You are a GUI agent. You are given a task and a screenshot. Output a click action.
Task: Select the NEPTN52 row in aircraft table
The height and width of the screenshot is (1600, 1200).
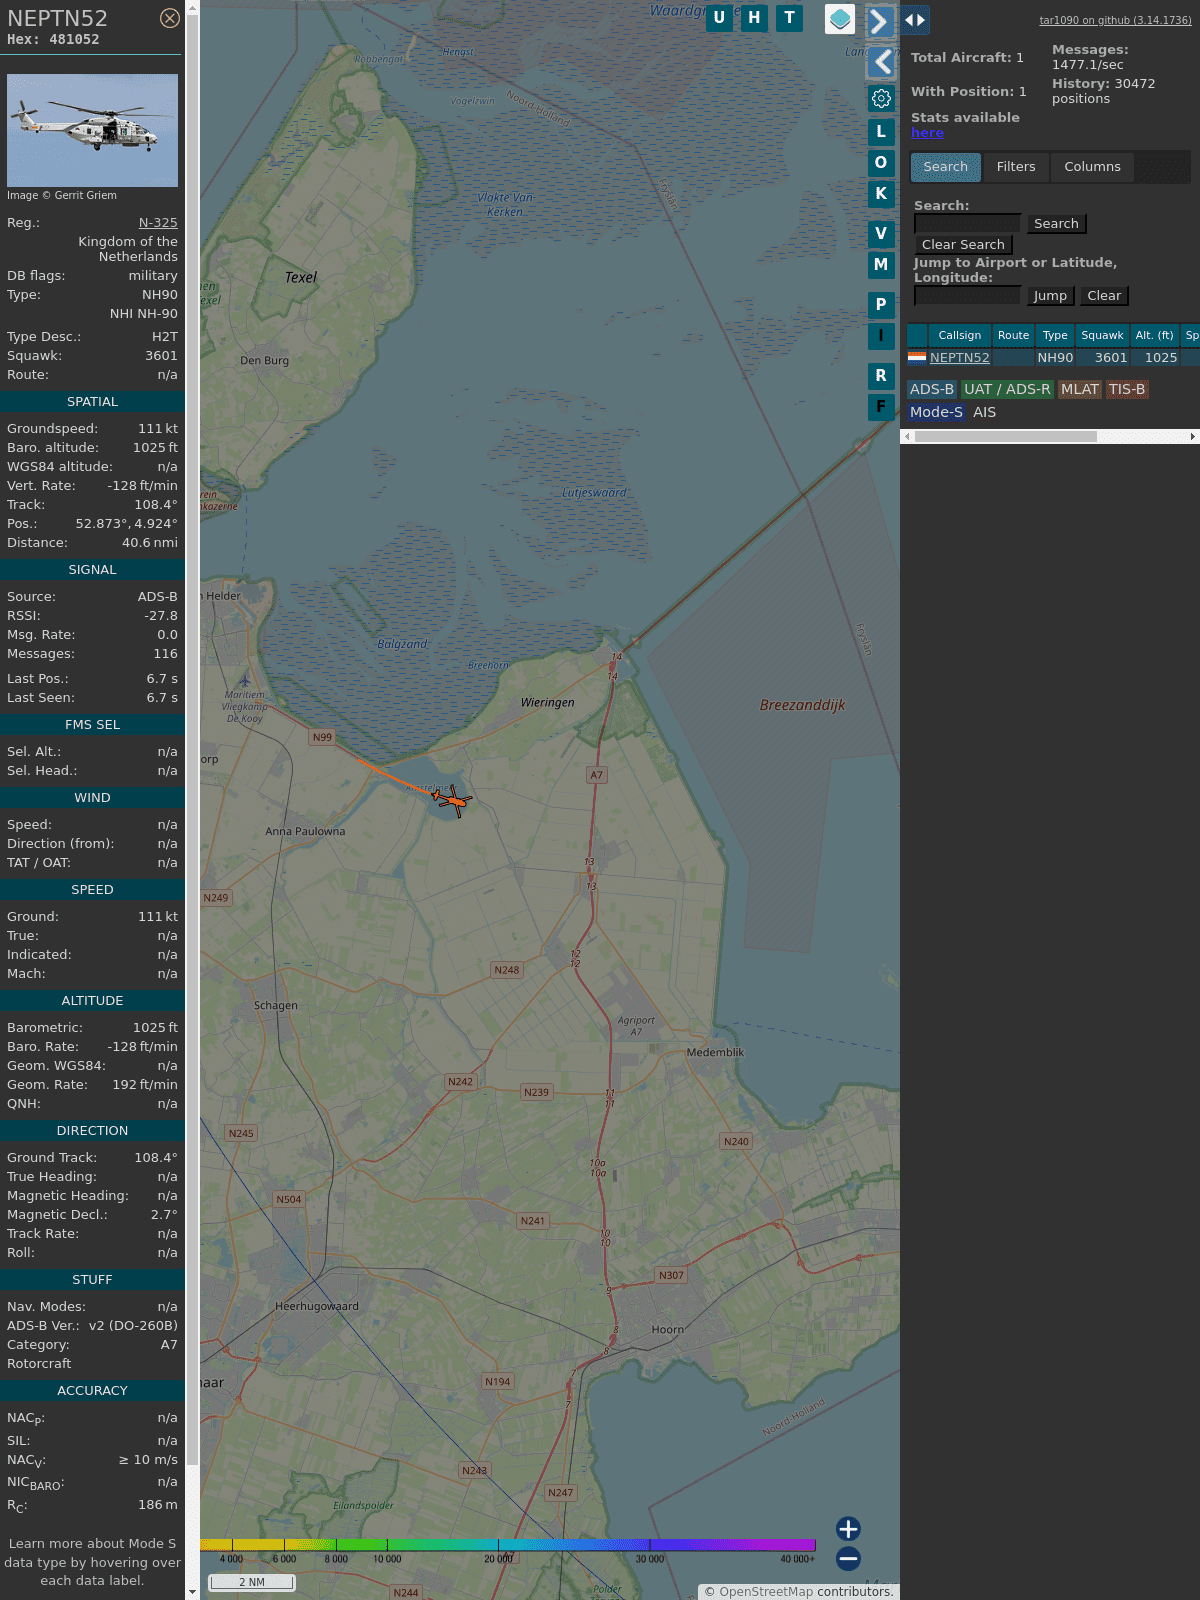(x=1053, y=358)
